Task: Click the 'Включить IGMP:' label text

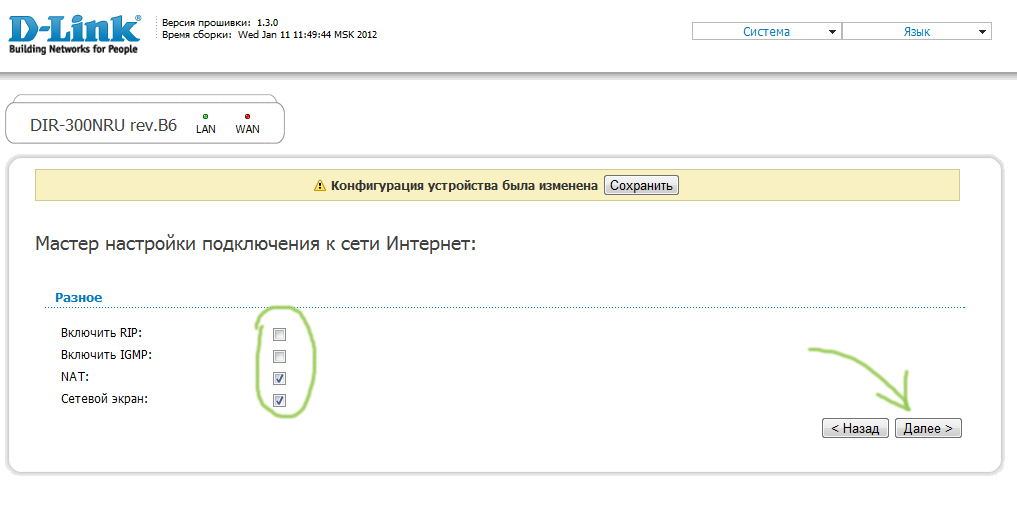Action: click(106, 355)
